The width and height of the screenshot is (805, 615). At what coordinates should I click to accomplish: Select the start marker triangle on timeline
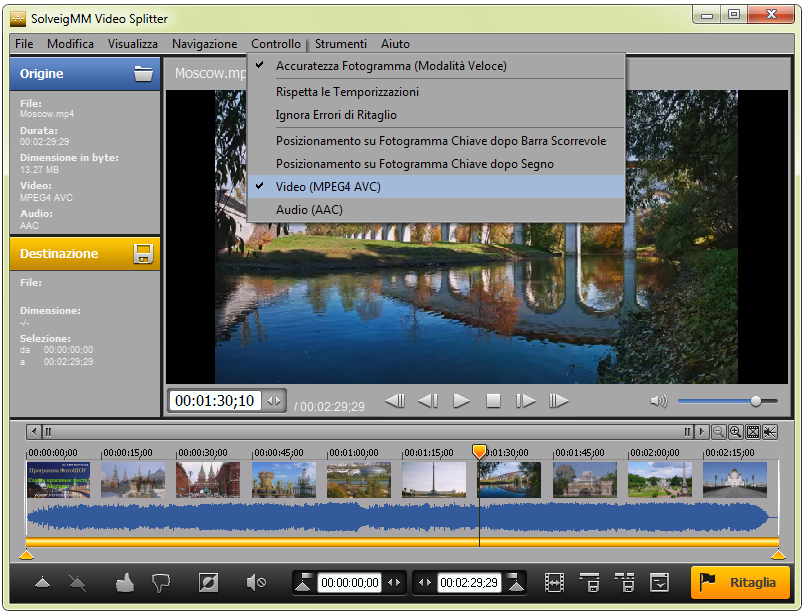click(26, 554)
